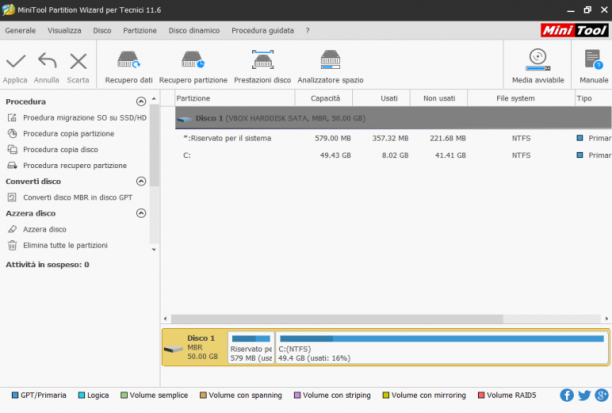The width and height of the screenshot is (612, 413).
Task: Sort by the Tipo column header
Action: (x=593, y=98)
